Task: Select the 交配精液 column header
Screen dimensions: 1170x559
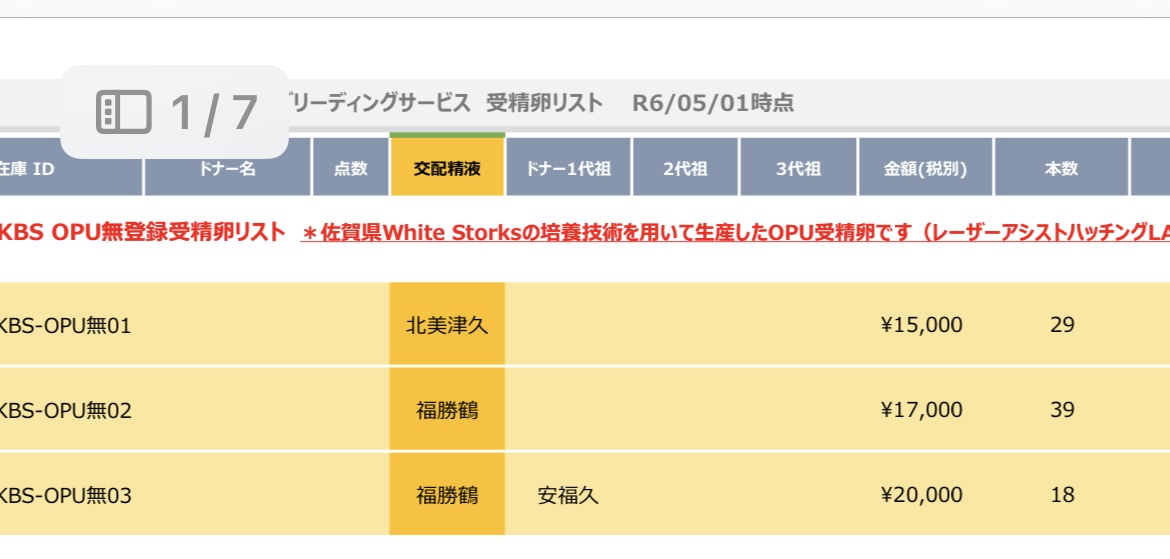Action: coord(448,169)
